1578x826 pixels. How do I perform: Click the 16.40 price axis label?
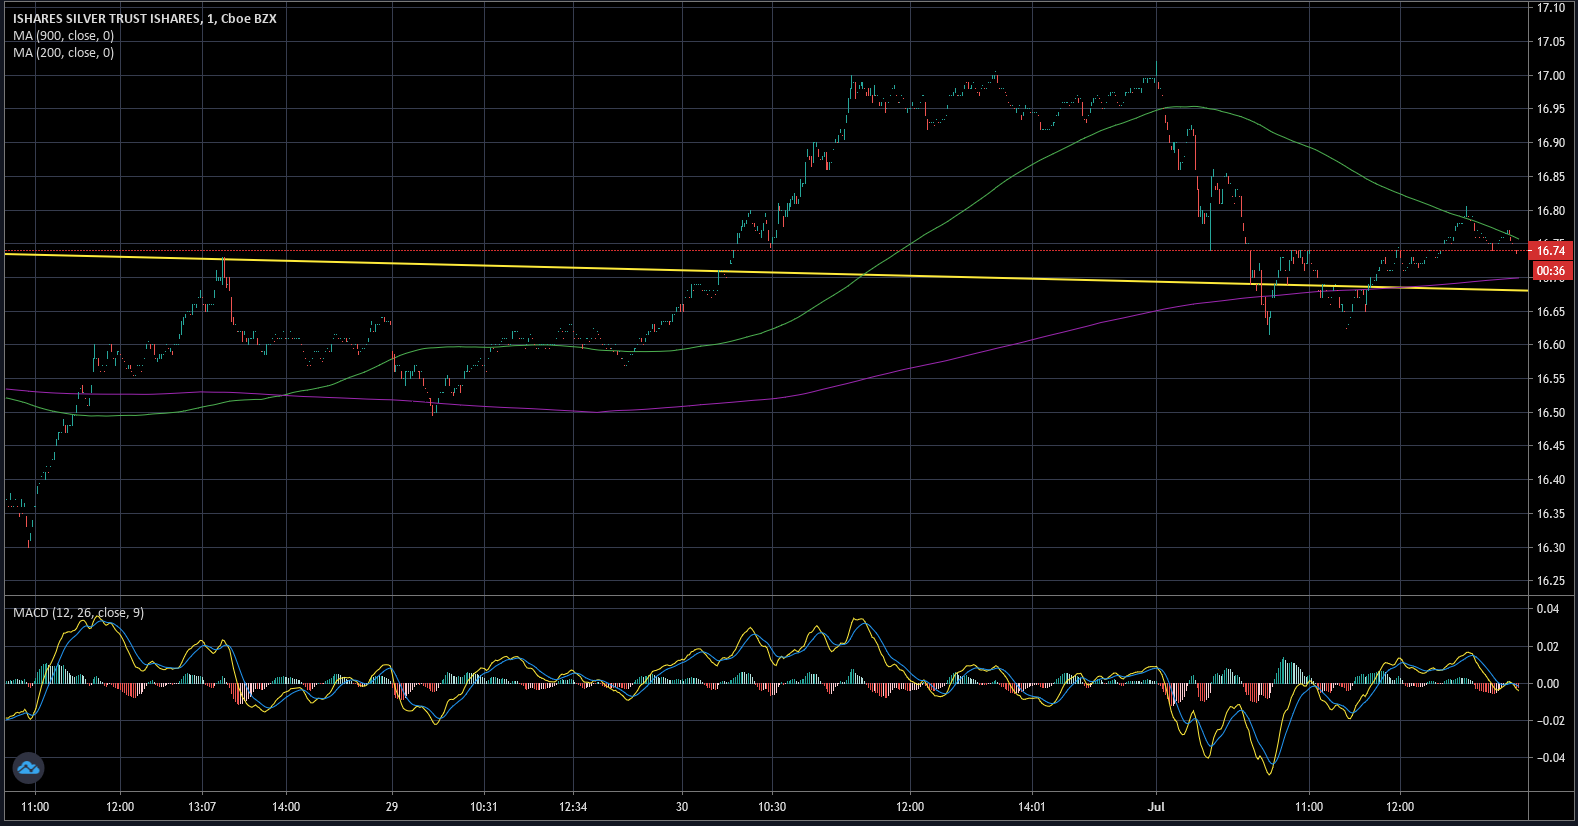[1551, 480]
